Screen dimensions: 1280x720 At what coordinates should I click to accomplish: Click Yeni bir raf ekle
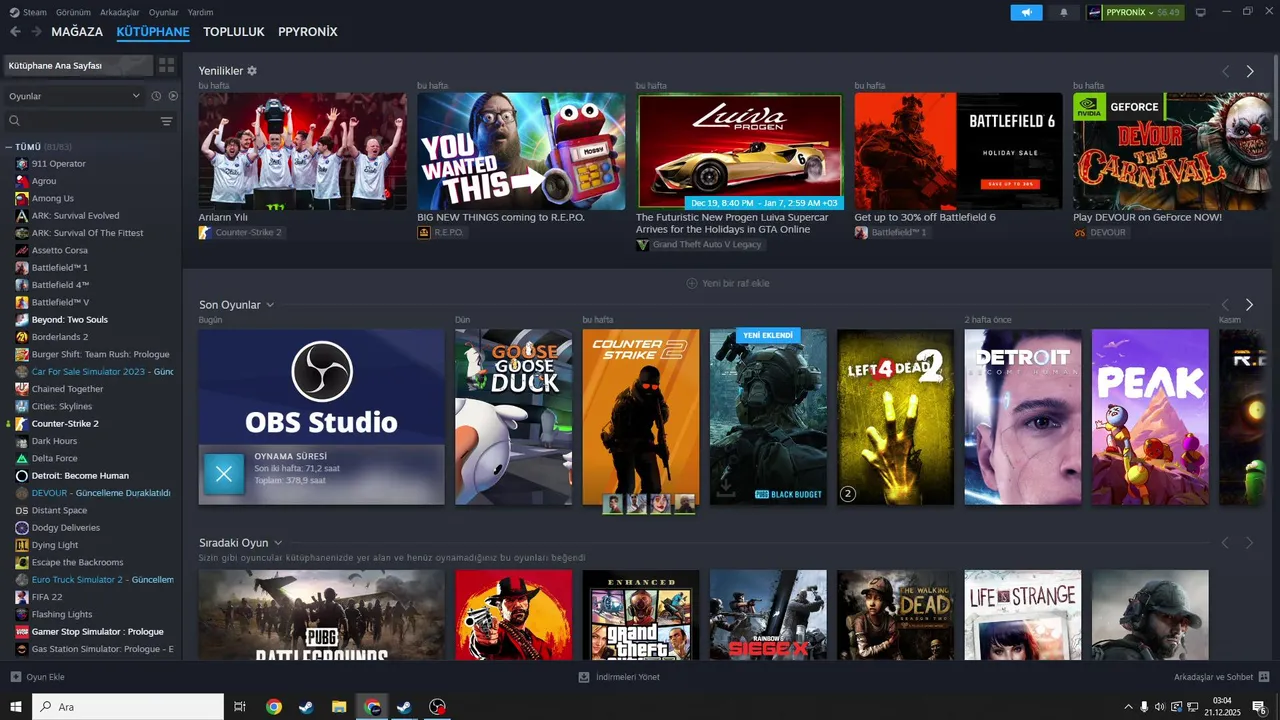pyautogui.click(x=728, y=283)
